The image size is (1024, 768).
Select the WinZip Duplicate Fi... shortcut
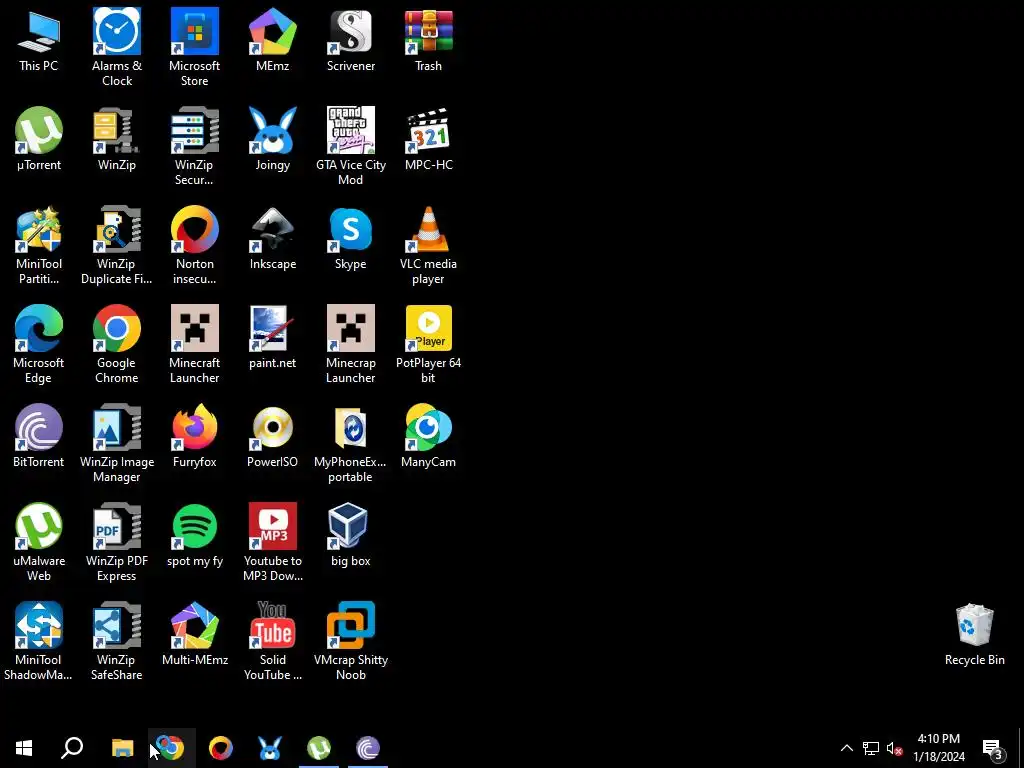coord(117,246)
